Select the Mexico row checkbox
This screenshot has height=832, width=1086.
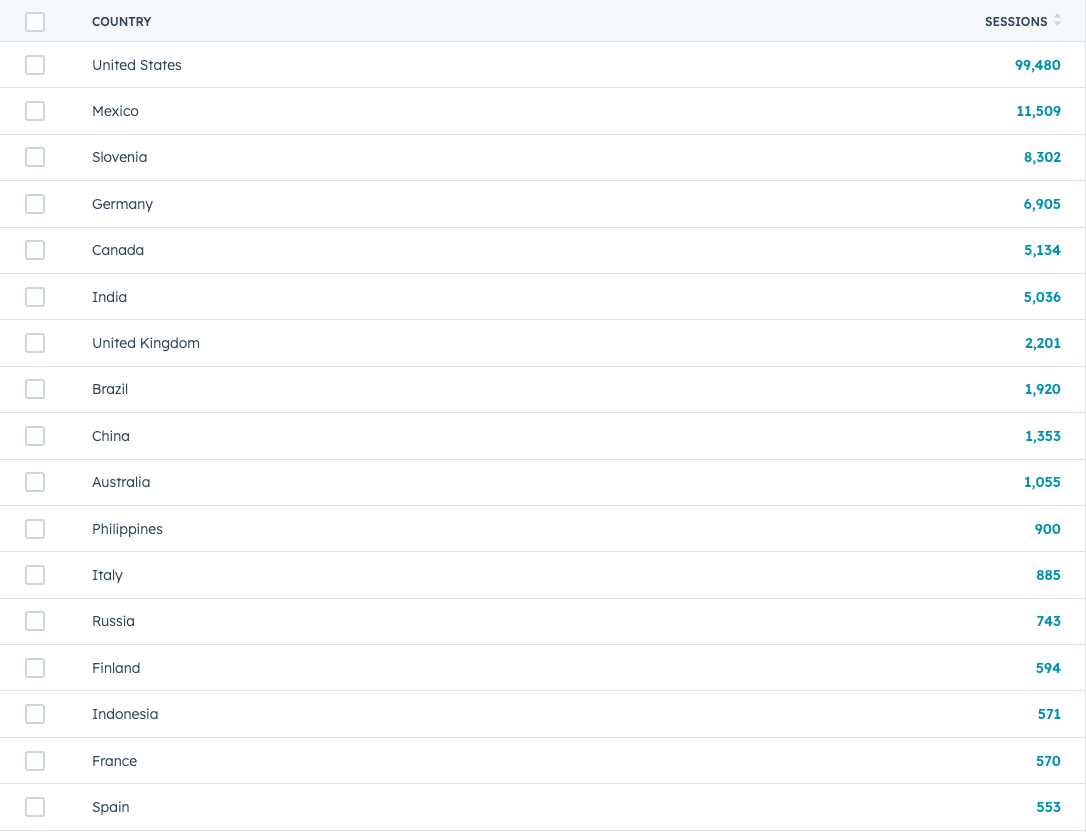(x=35, y=111)
